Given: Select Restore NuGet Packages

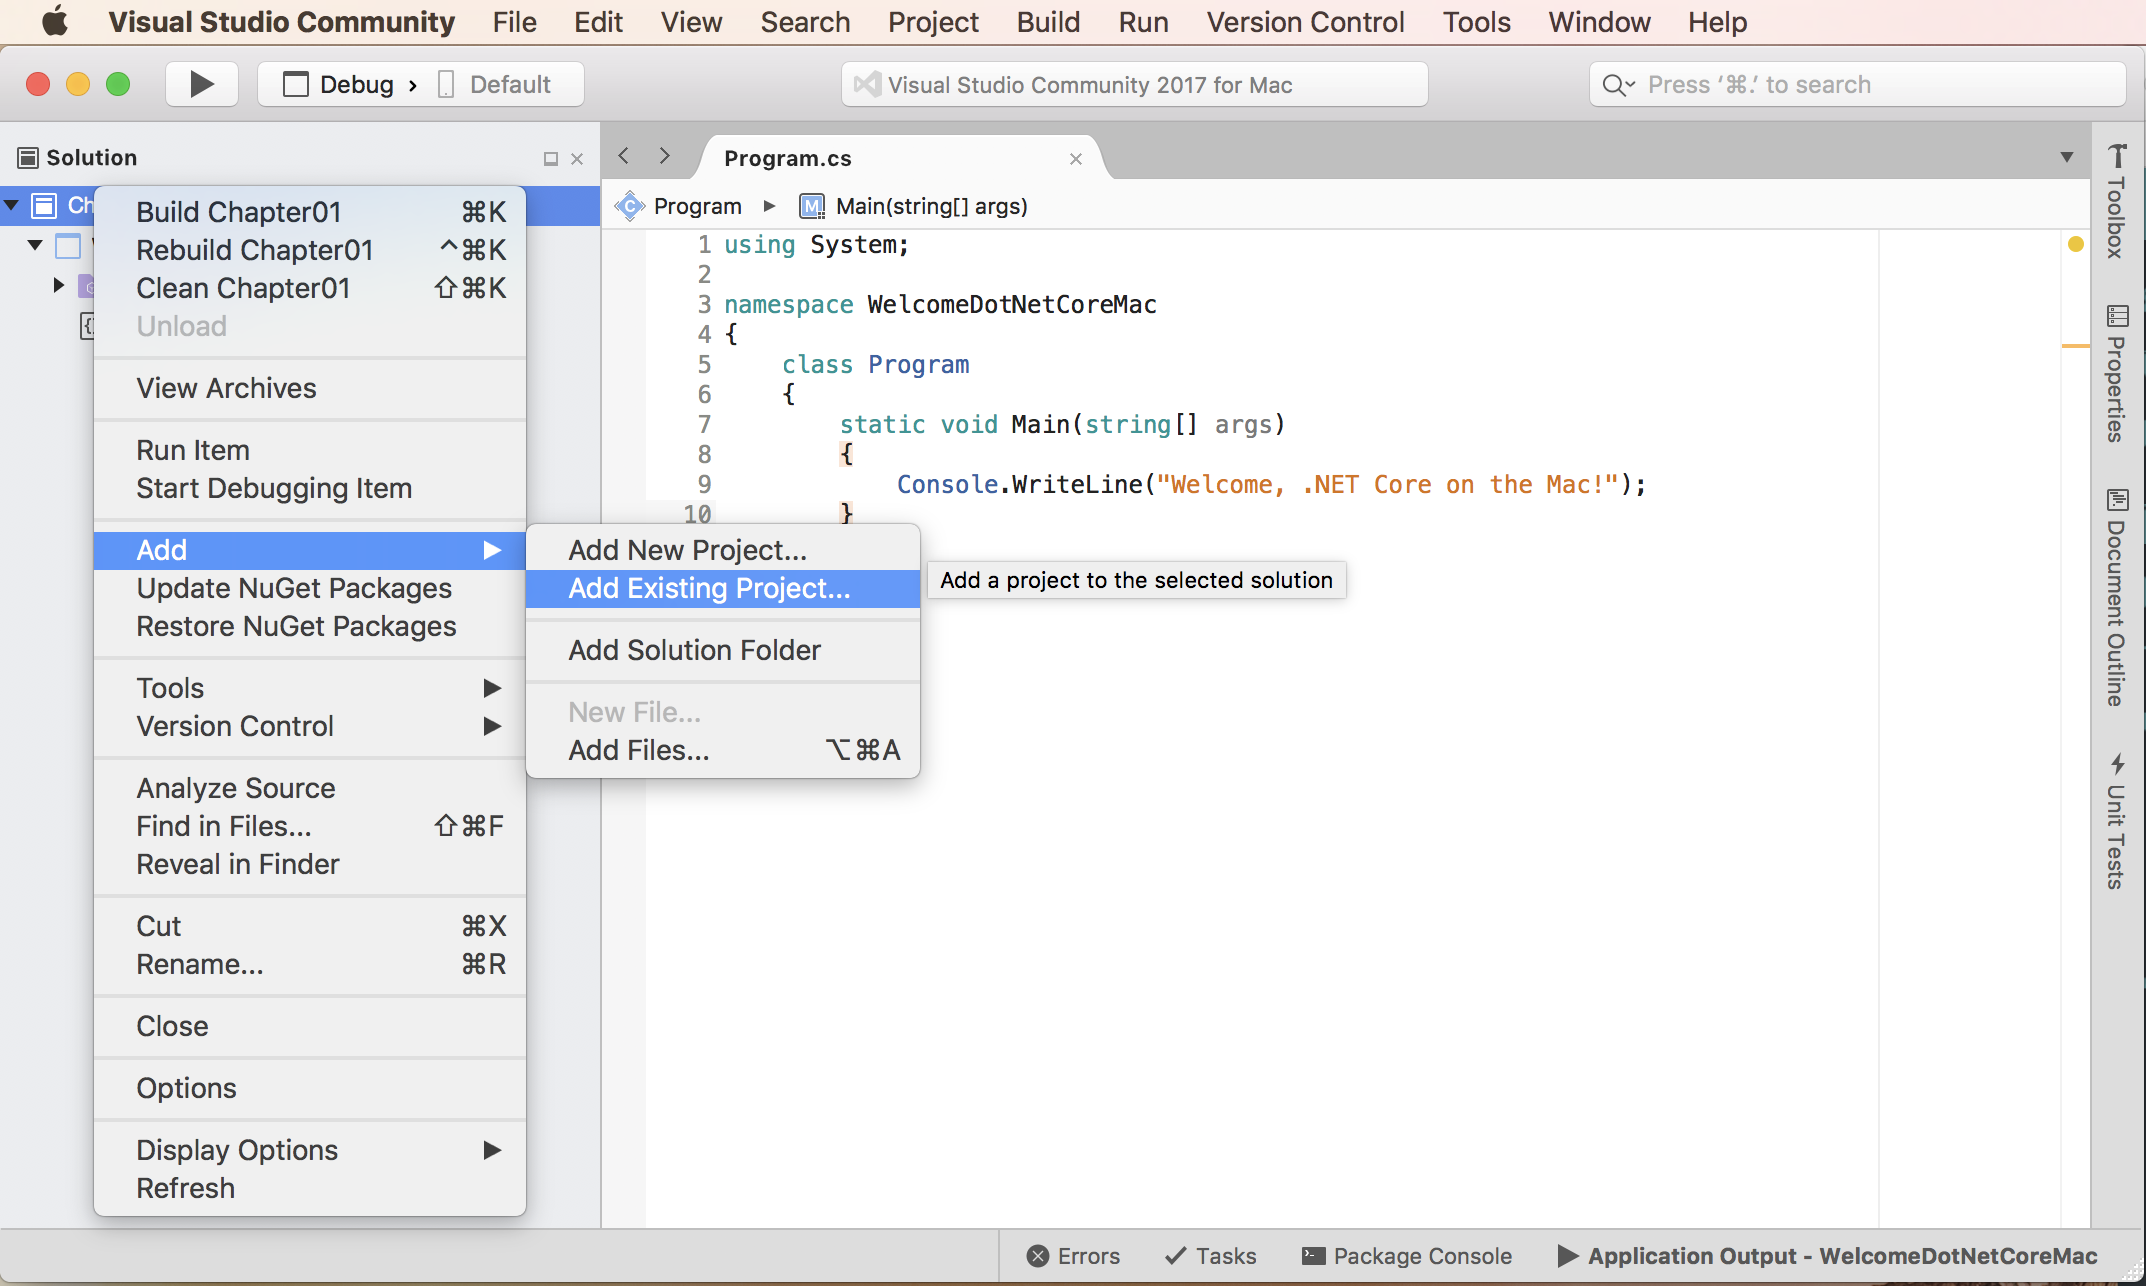Looking at the screenshot, I should tap(310, 626).
